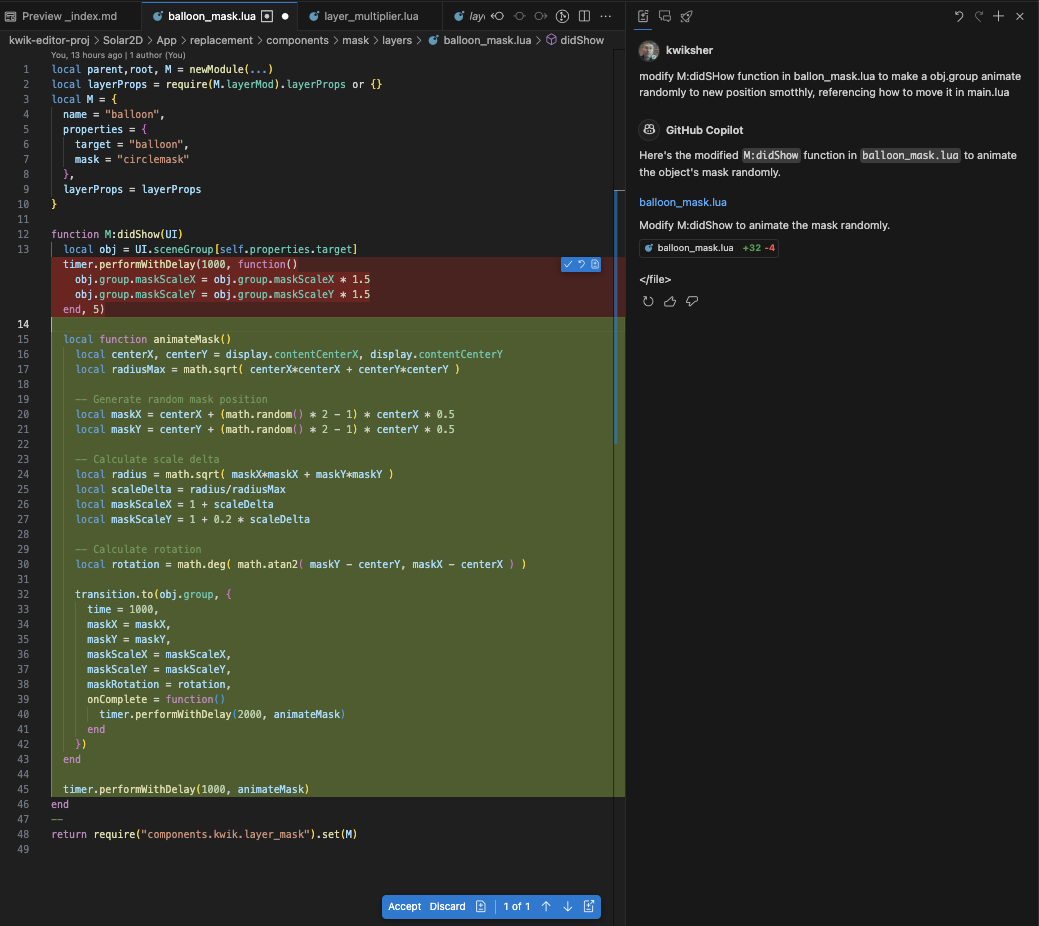
Task: Start a new Copilot edit session
Action: (x=999, y=16)
